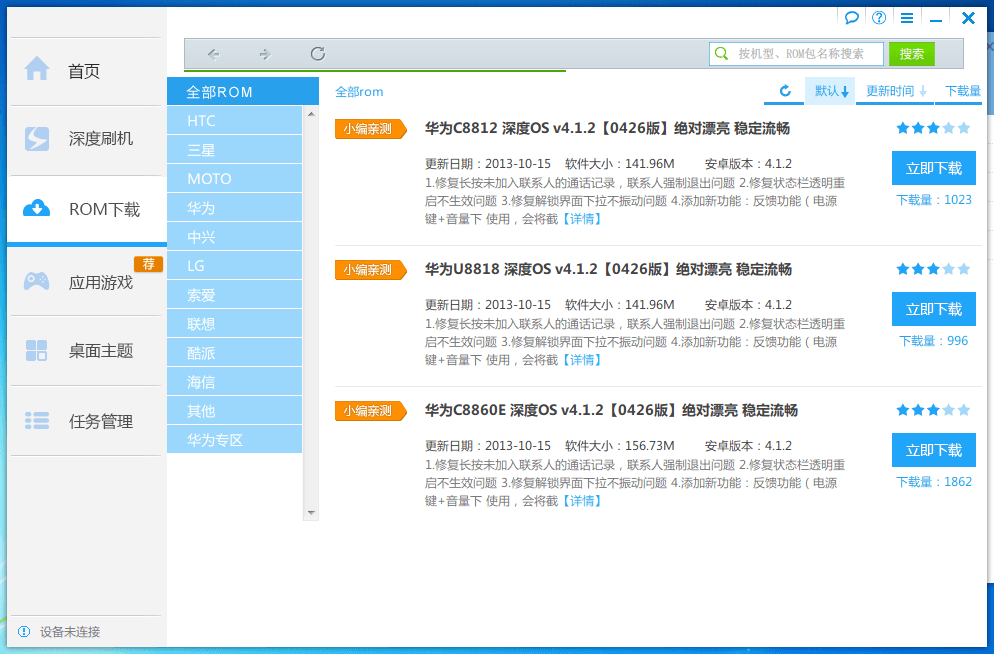Go forward with the forward arrow

(x=265, y=54)
